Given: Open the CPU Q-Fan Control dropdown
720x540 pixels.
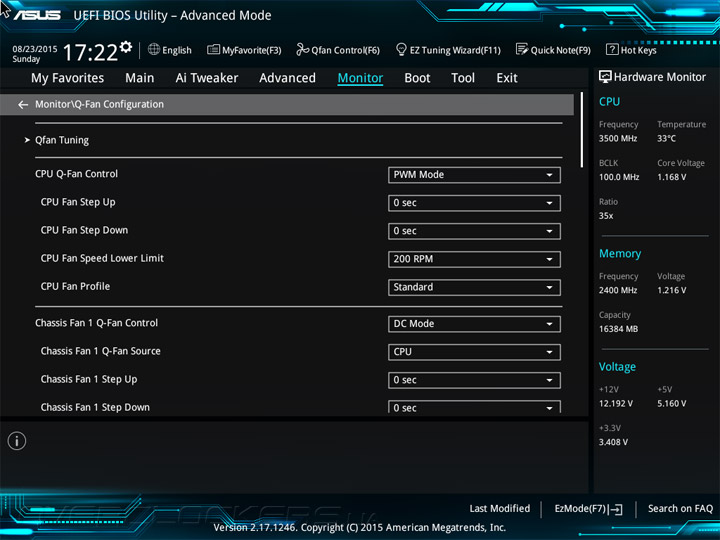Looking at the screenshot, I should [x=474, y=175].
